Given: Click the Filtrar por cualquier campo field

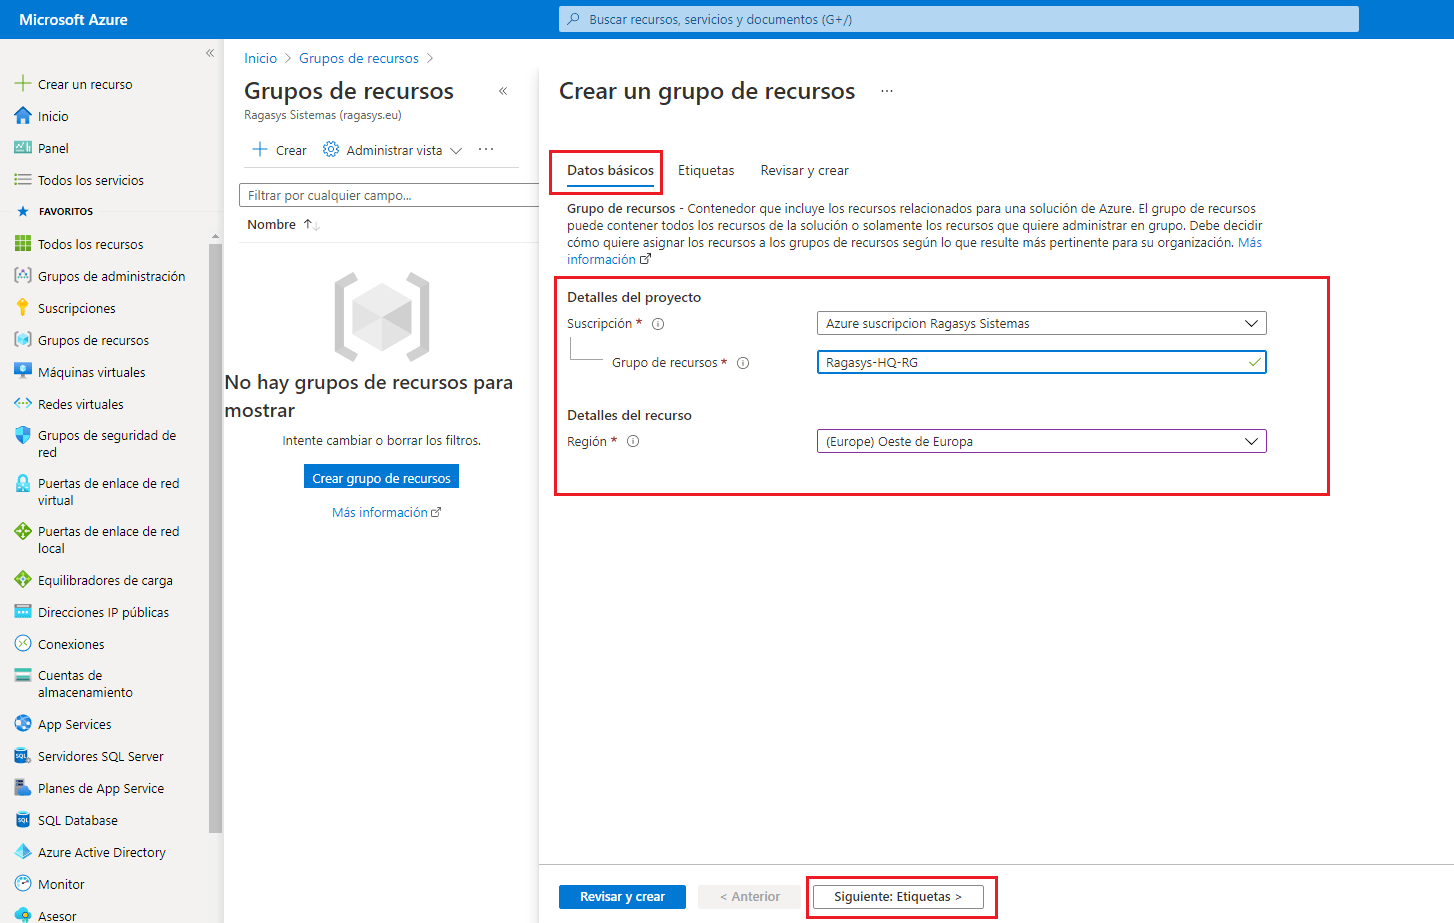Looking at the screenshot, I should click(389, 195).
